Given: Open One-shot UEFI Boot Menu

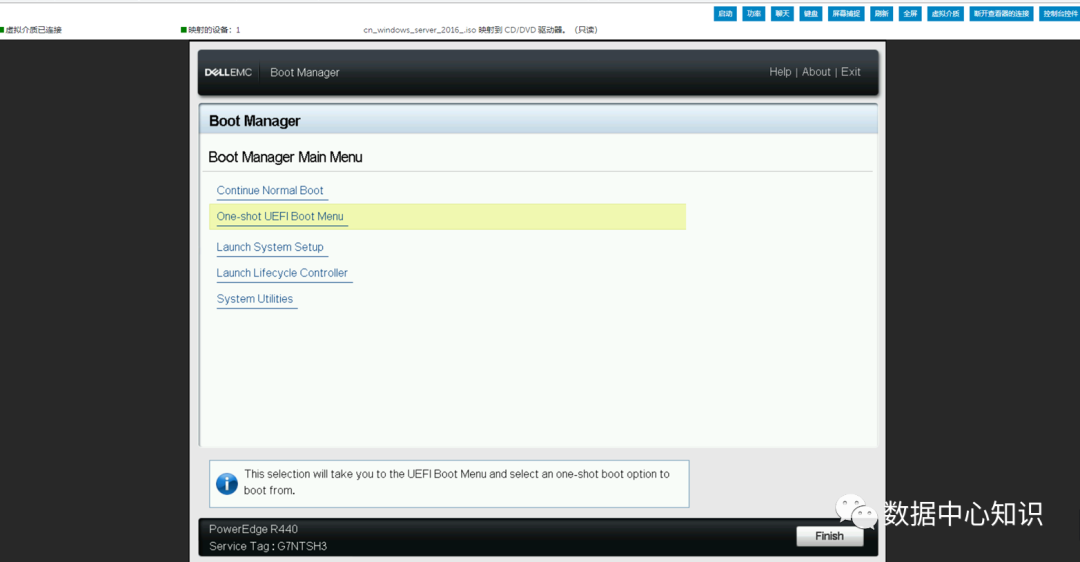Looking at the screenshot, I should pos(280,216).
